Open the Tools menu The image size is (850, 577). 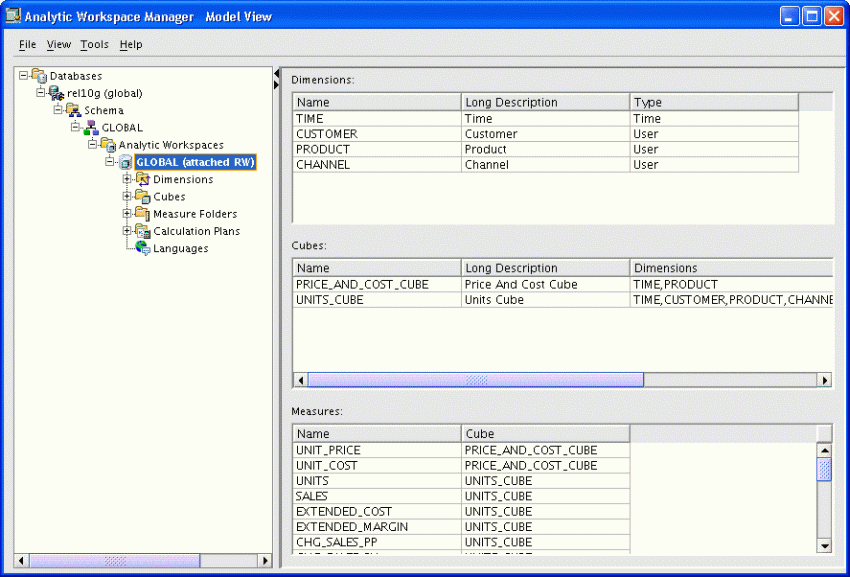(94, 44)
